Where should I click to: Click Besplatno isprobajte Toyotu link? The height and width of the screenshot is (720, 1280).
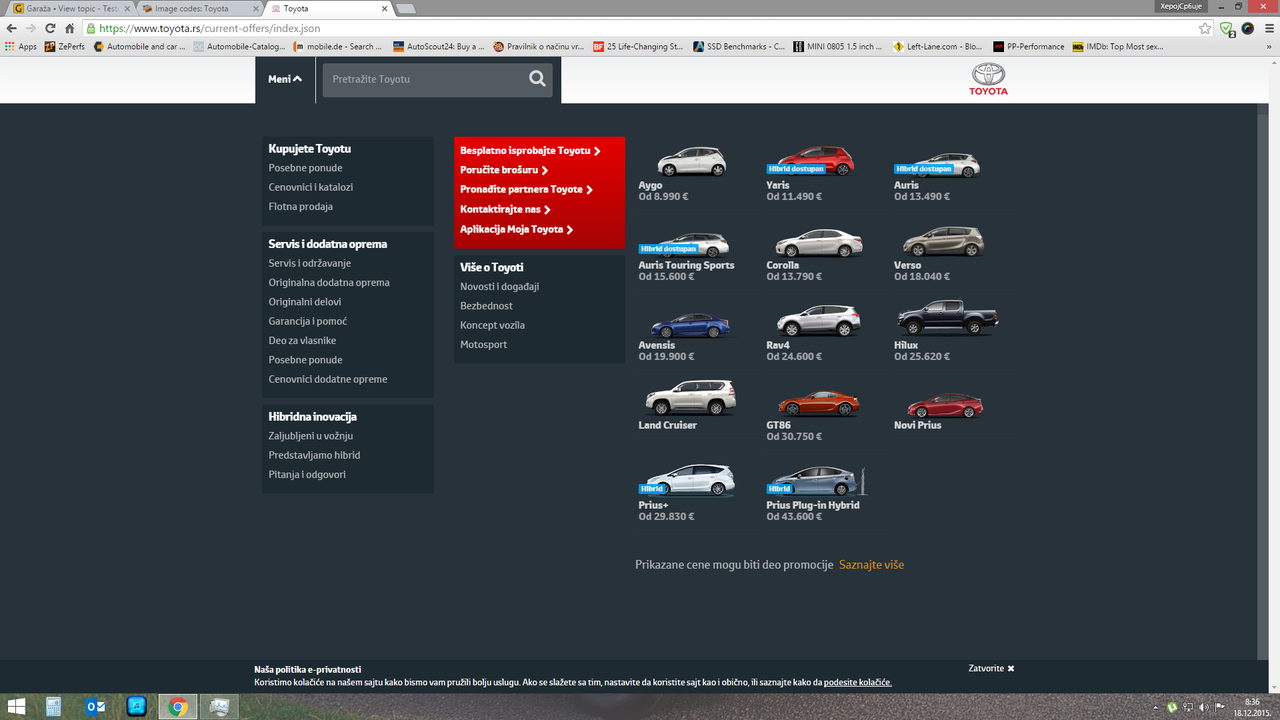(530, 150)
